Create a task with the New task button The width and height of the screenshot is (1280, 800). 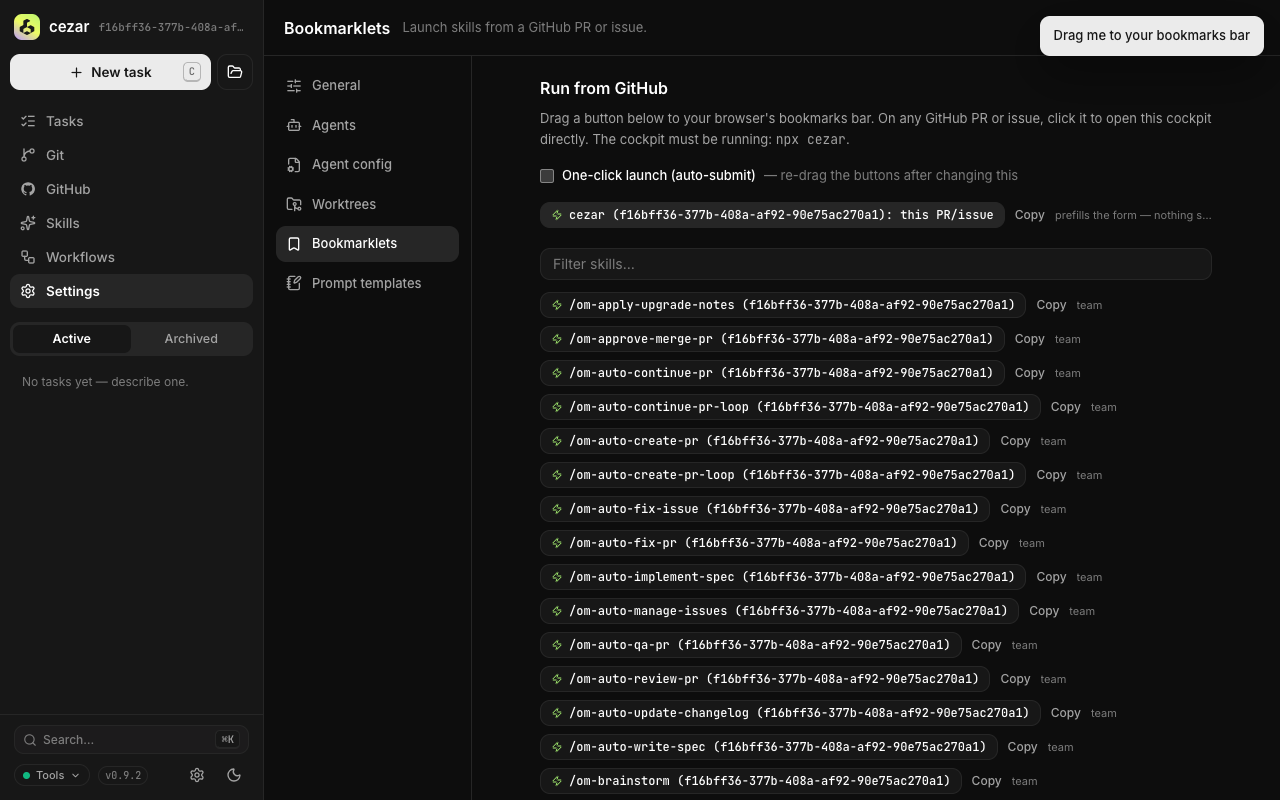point(110,72)
